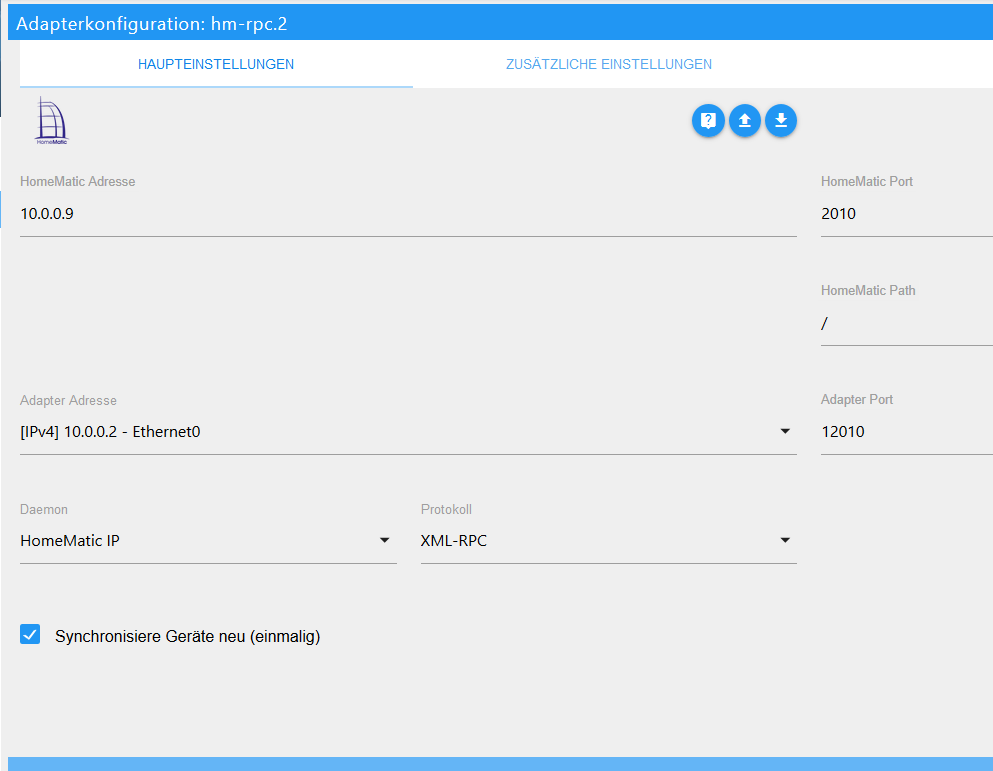The image size is (993, 771).
Task: Click the Protokoll field label
Action: click(x=446, y=509)
